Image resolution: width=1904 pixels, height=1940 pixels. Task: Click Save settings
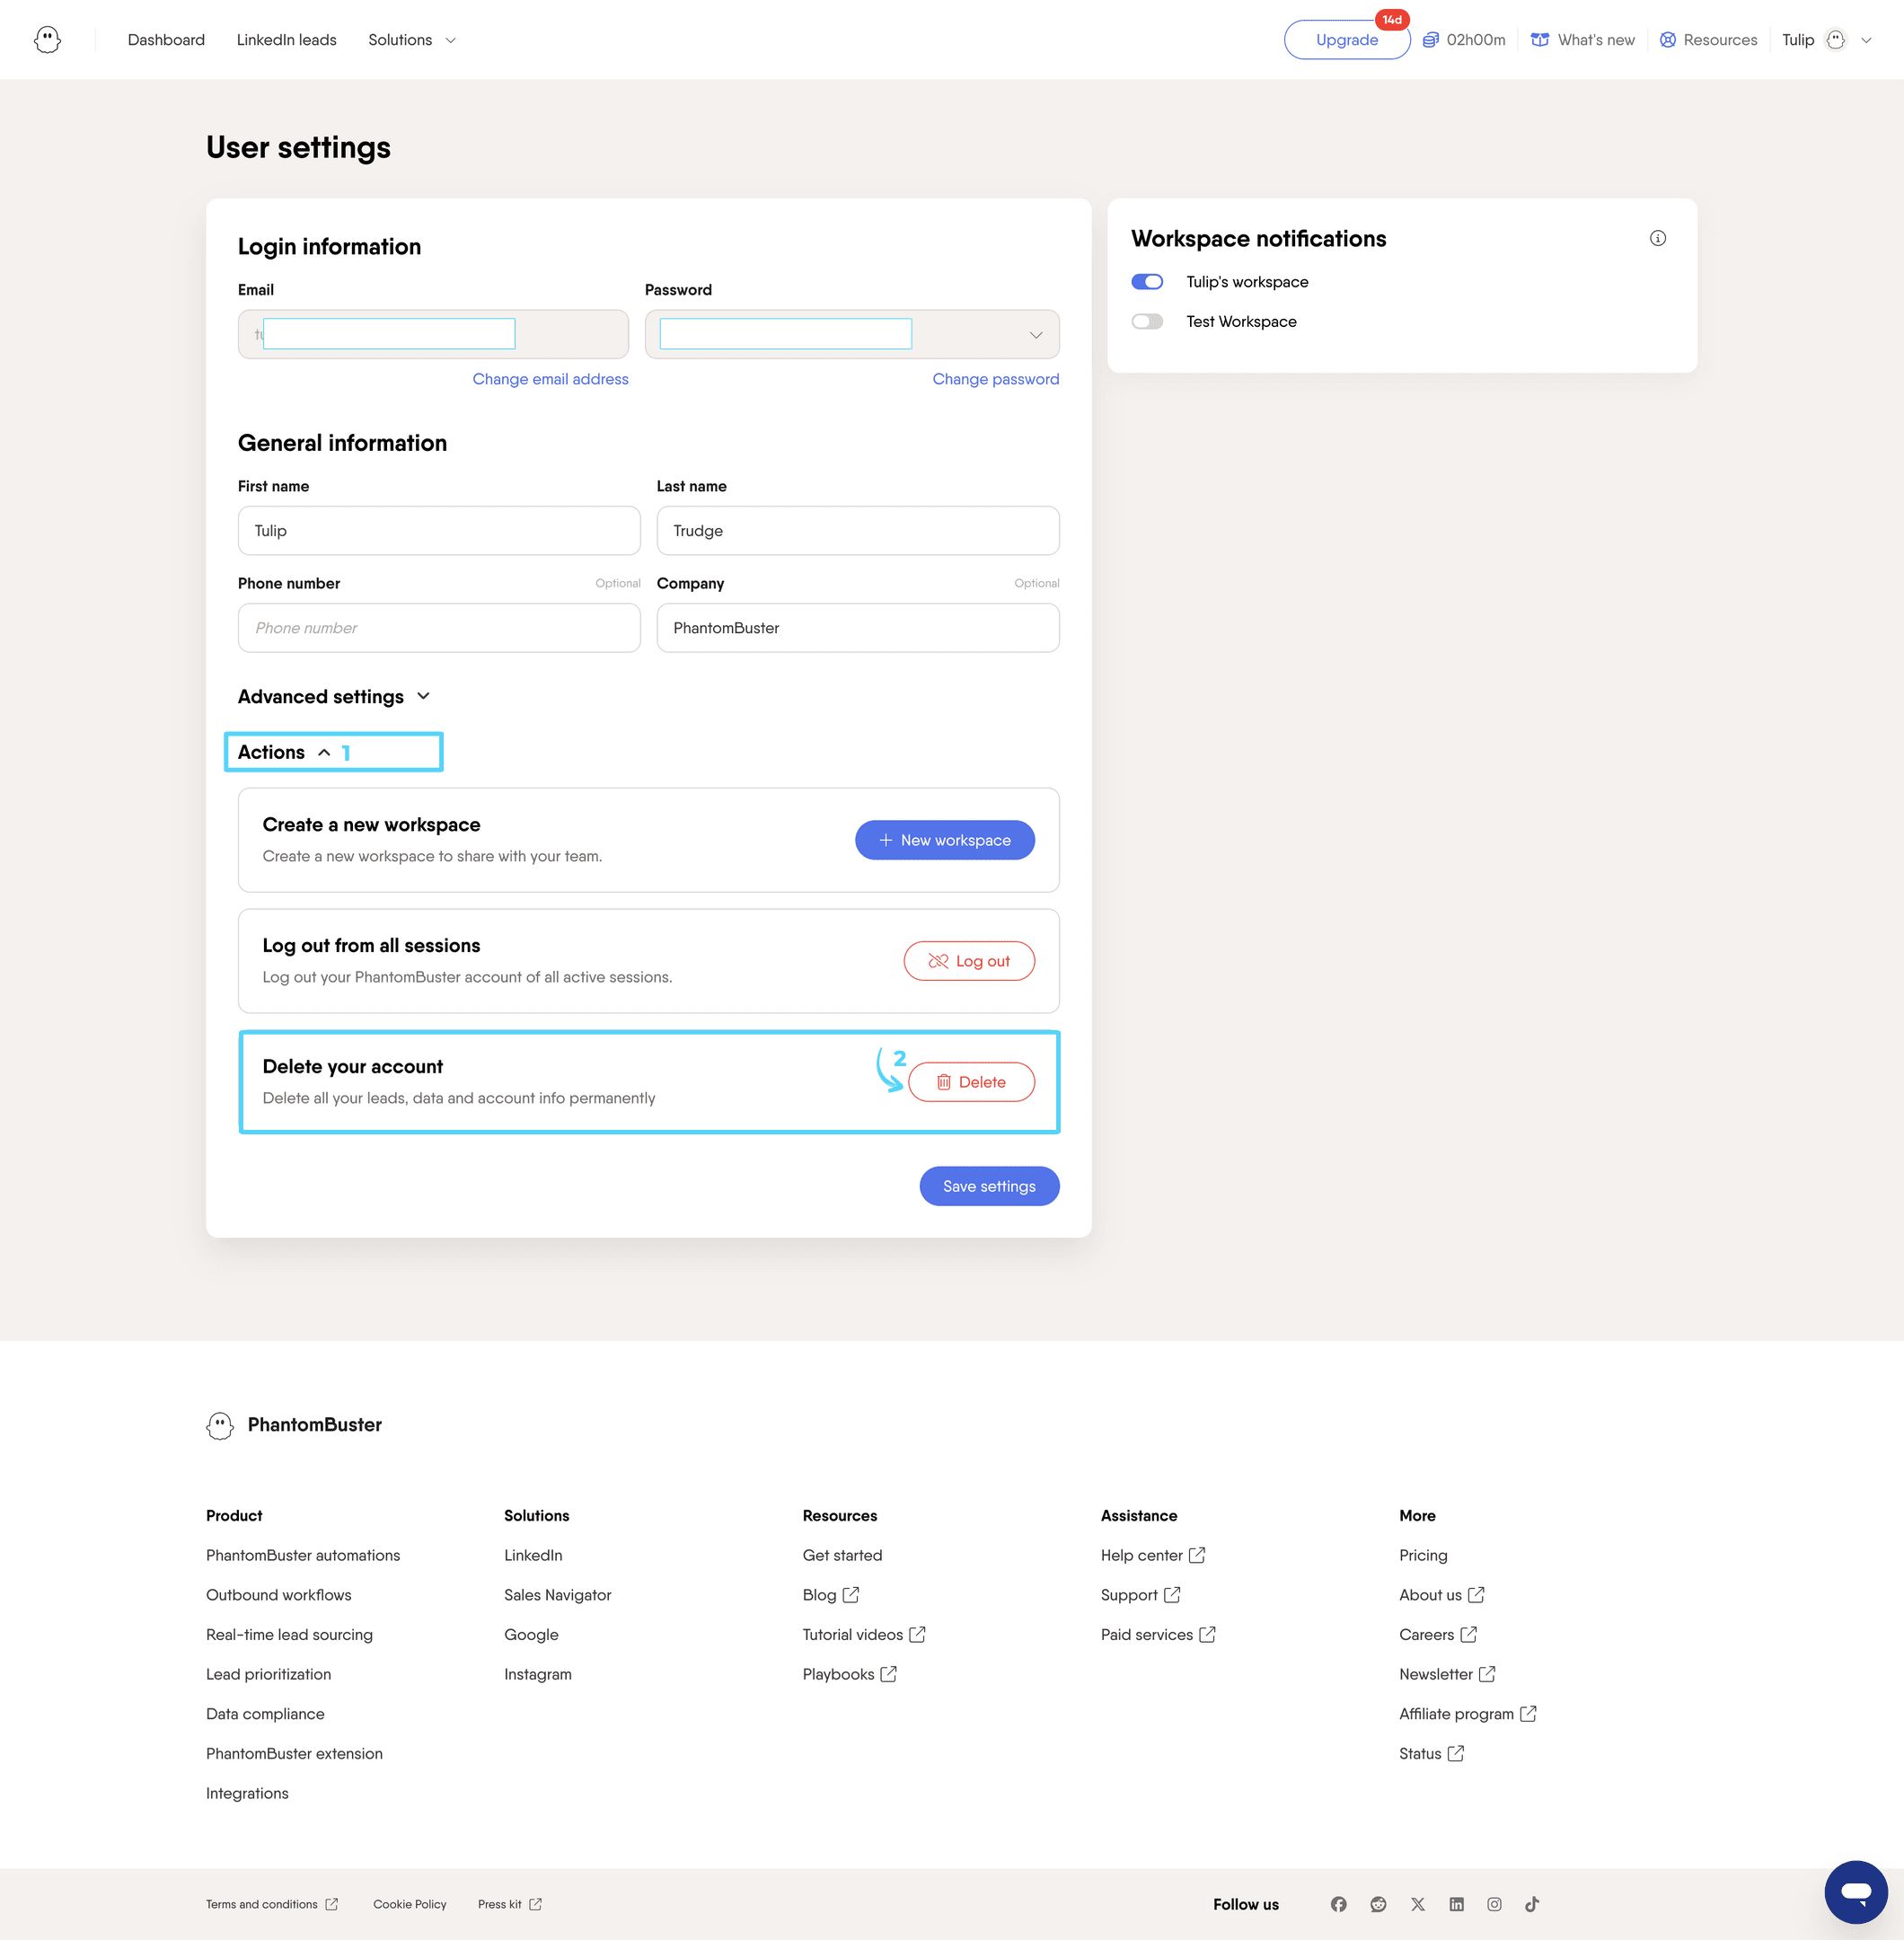pyautogui.click(x=989, y=1186)
